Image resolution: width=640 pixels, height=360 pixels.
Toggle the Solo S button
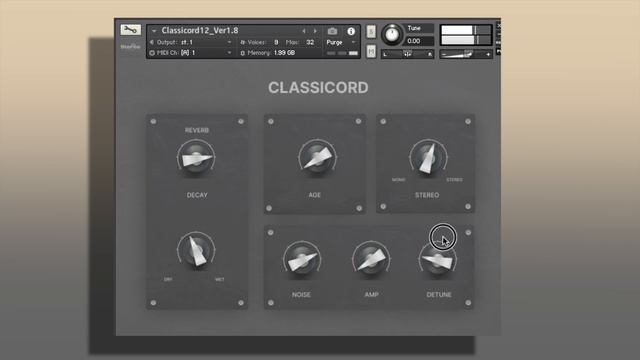pyautogui.click(x=371, y=31)
